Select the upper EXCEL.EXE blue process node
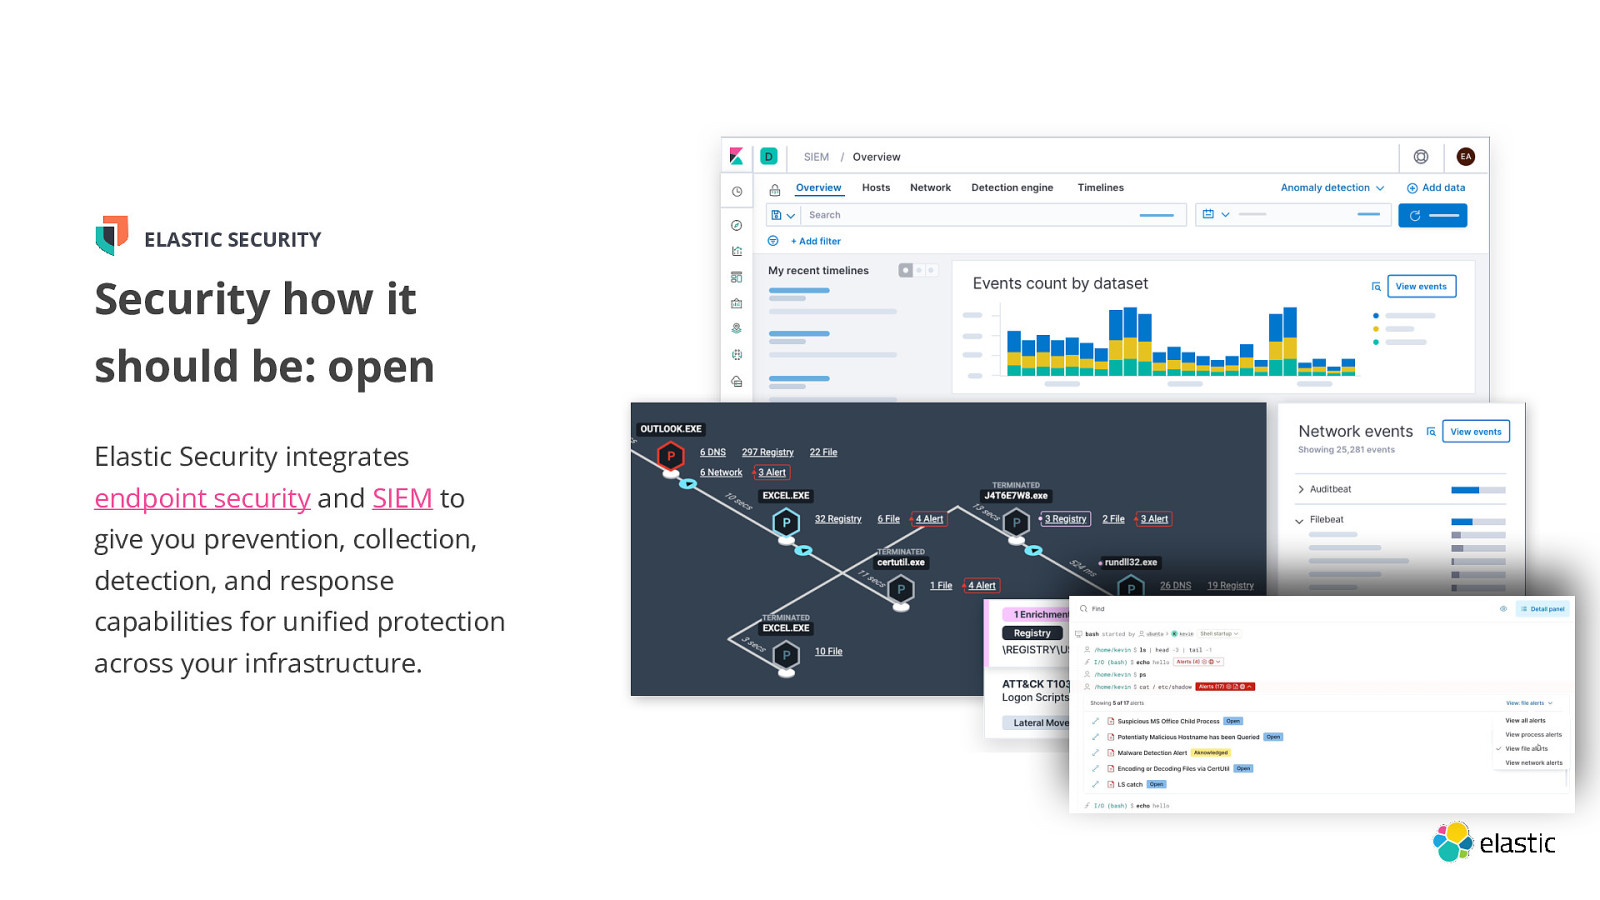 (x=787, y=522)
